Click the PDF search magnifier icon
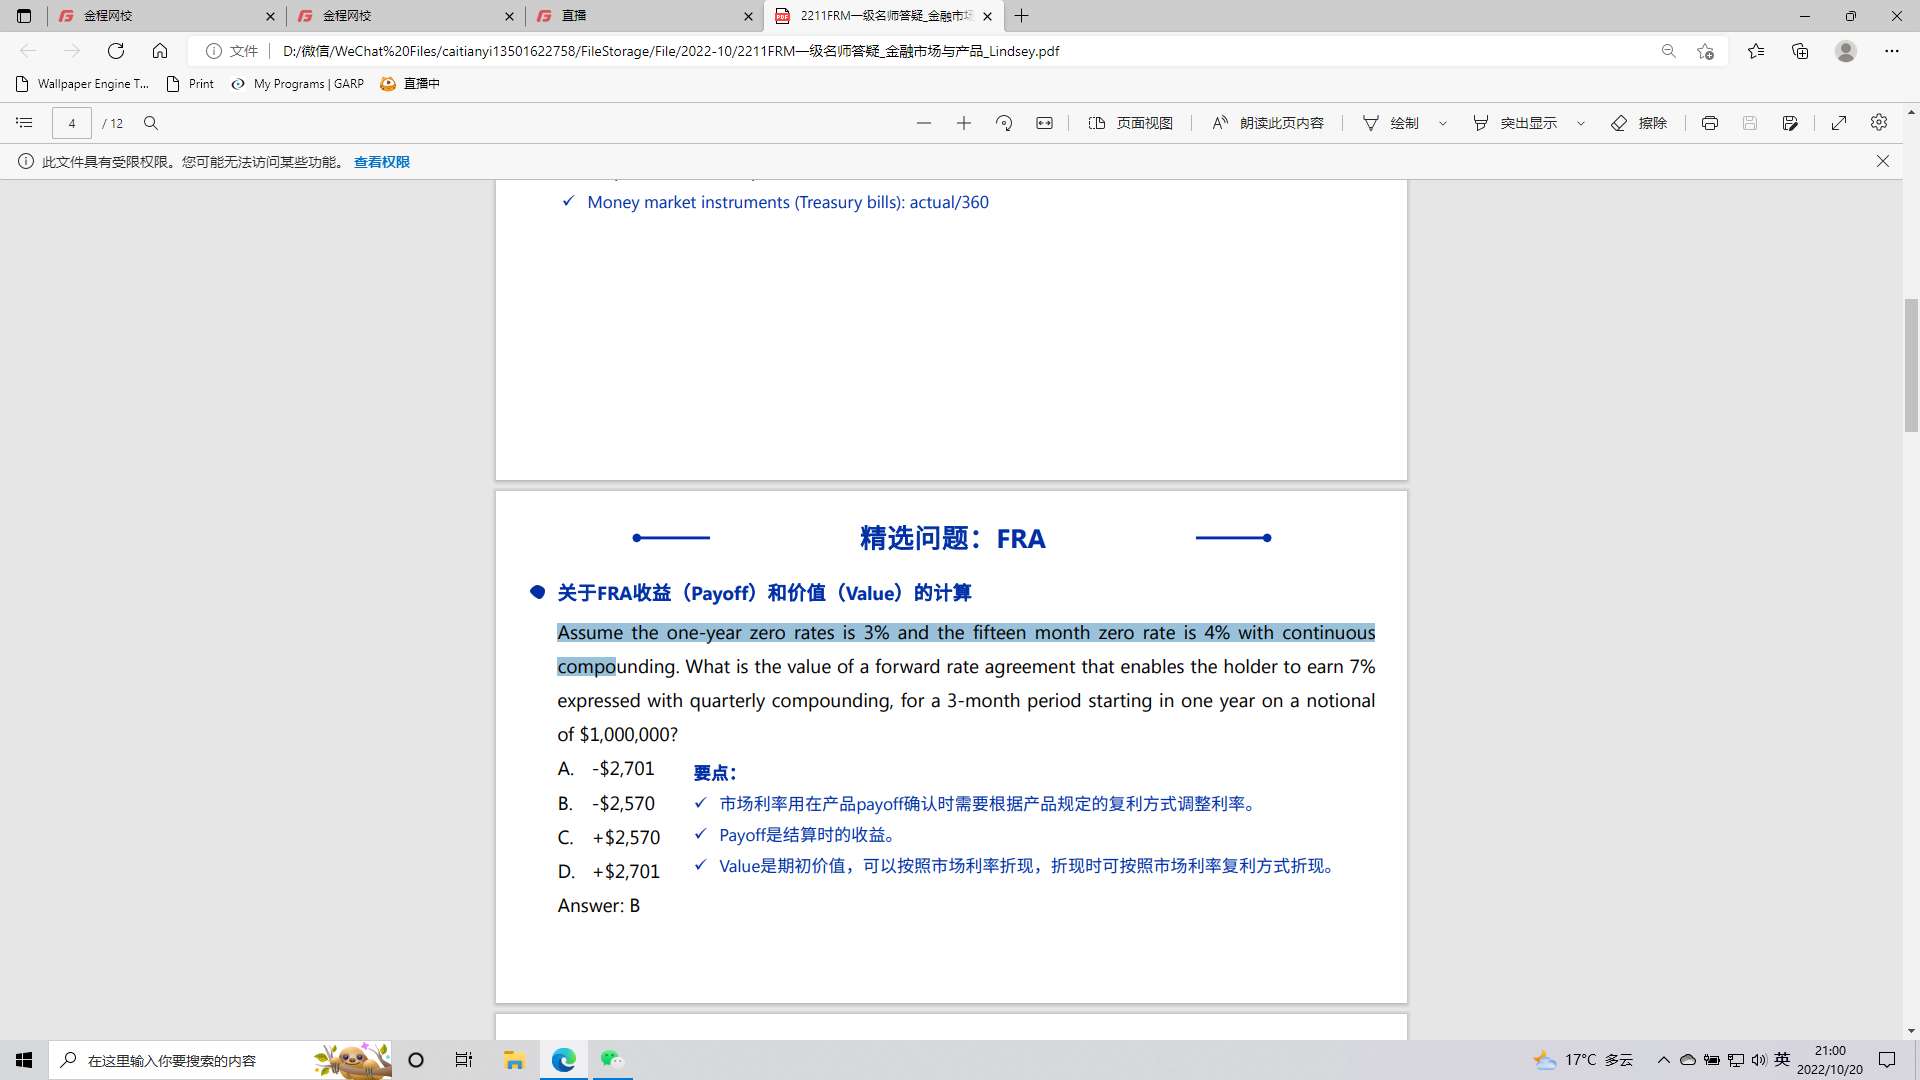Viewport: 1920px width, 1080px height. [151, 123]
